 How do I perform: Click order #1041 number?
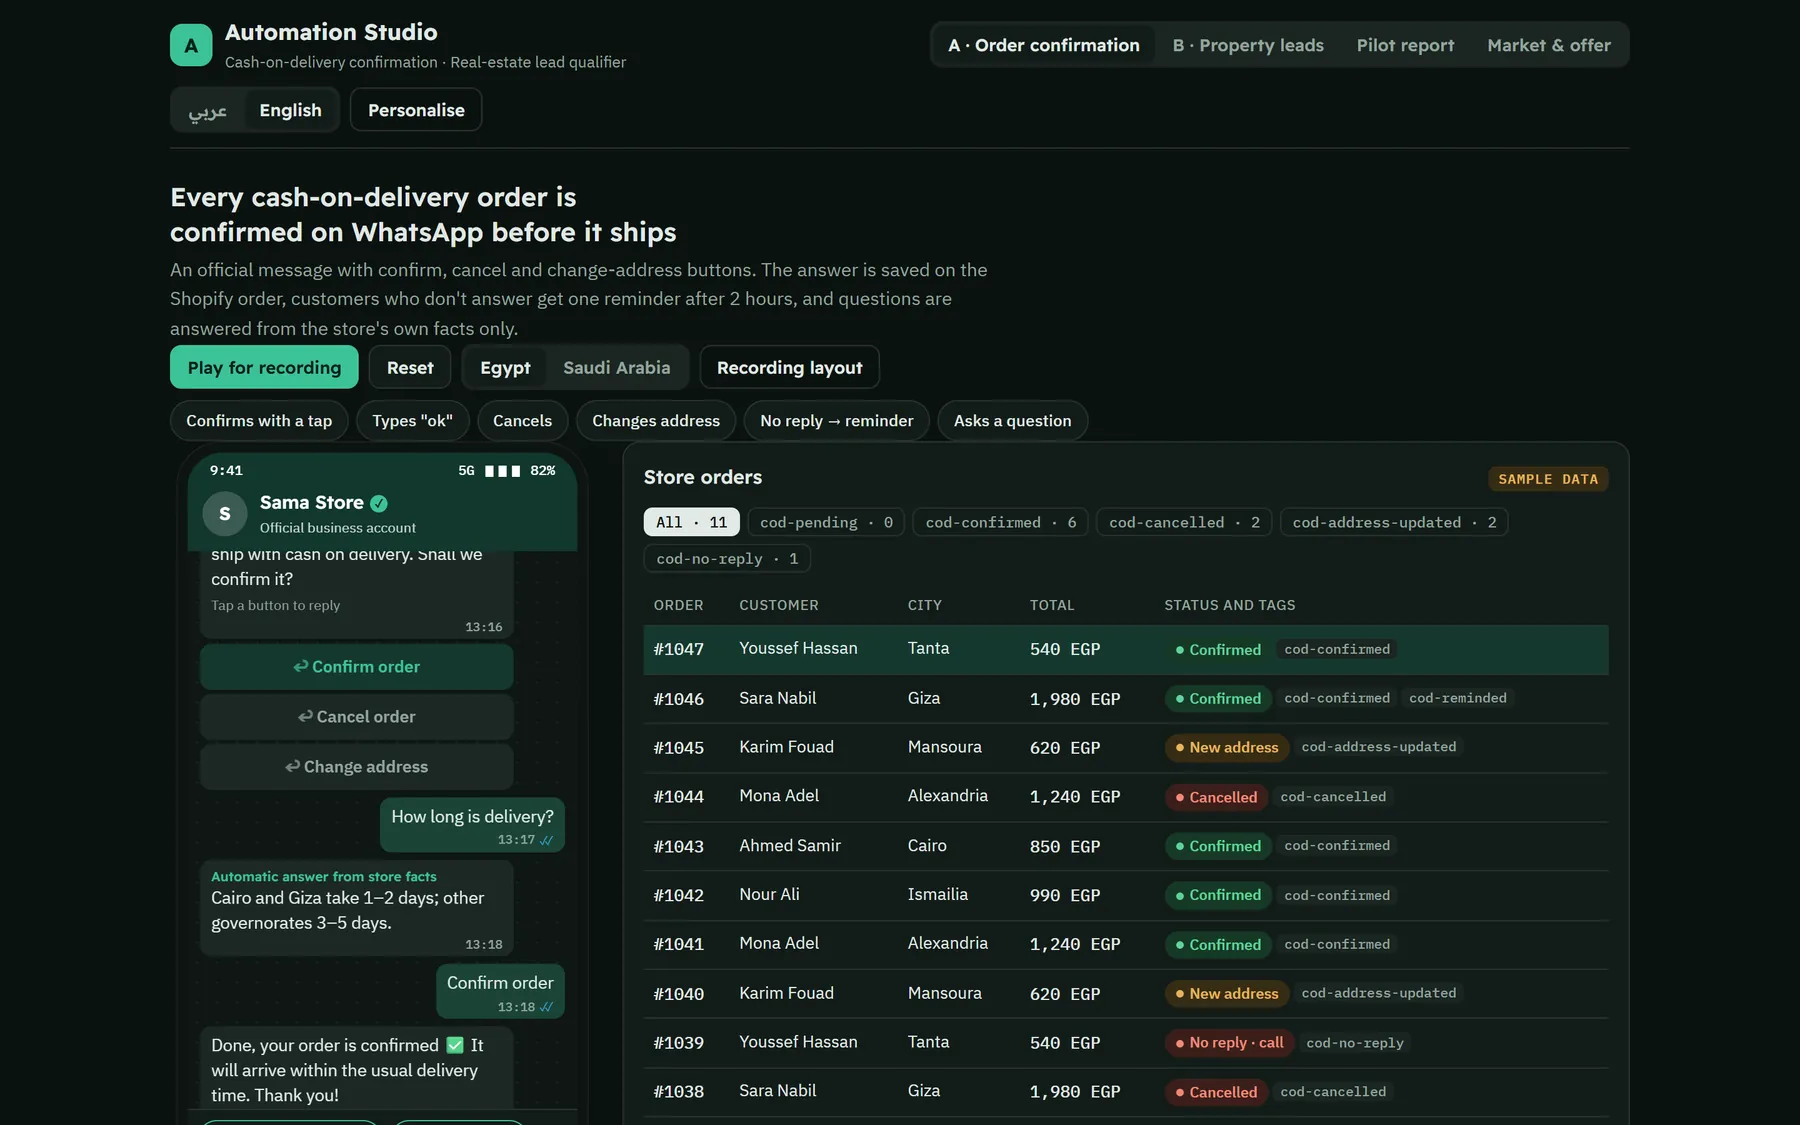click(x=679, y=944)
